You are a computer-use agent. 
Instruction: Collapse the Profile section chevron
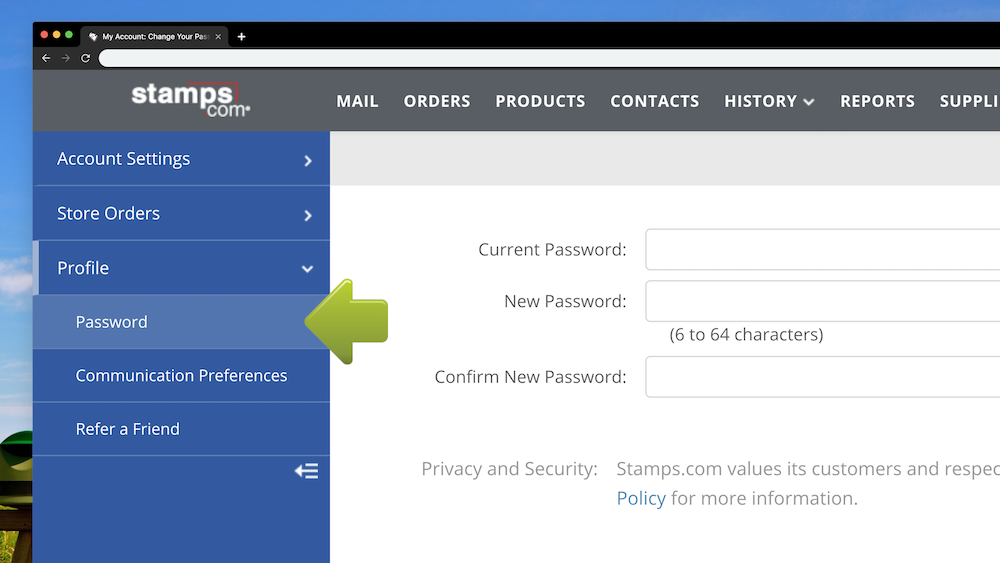click(x=307, y=269)
